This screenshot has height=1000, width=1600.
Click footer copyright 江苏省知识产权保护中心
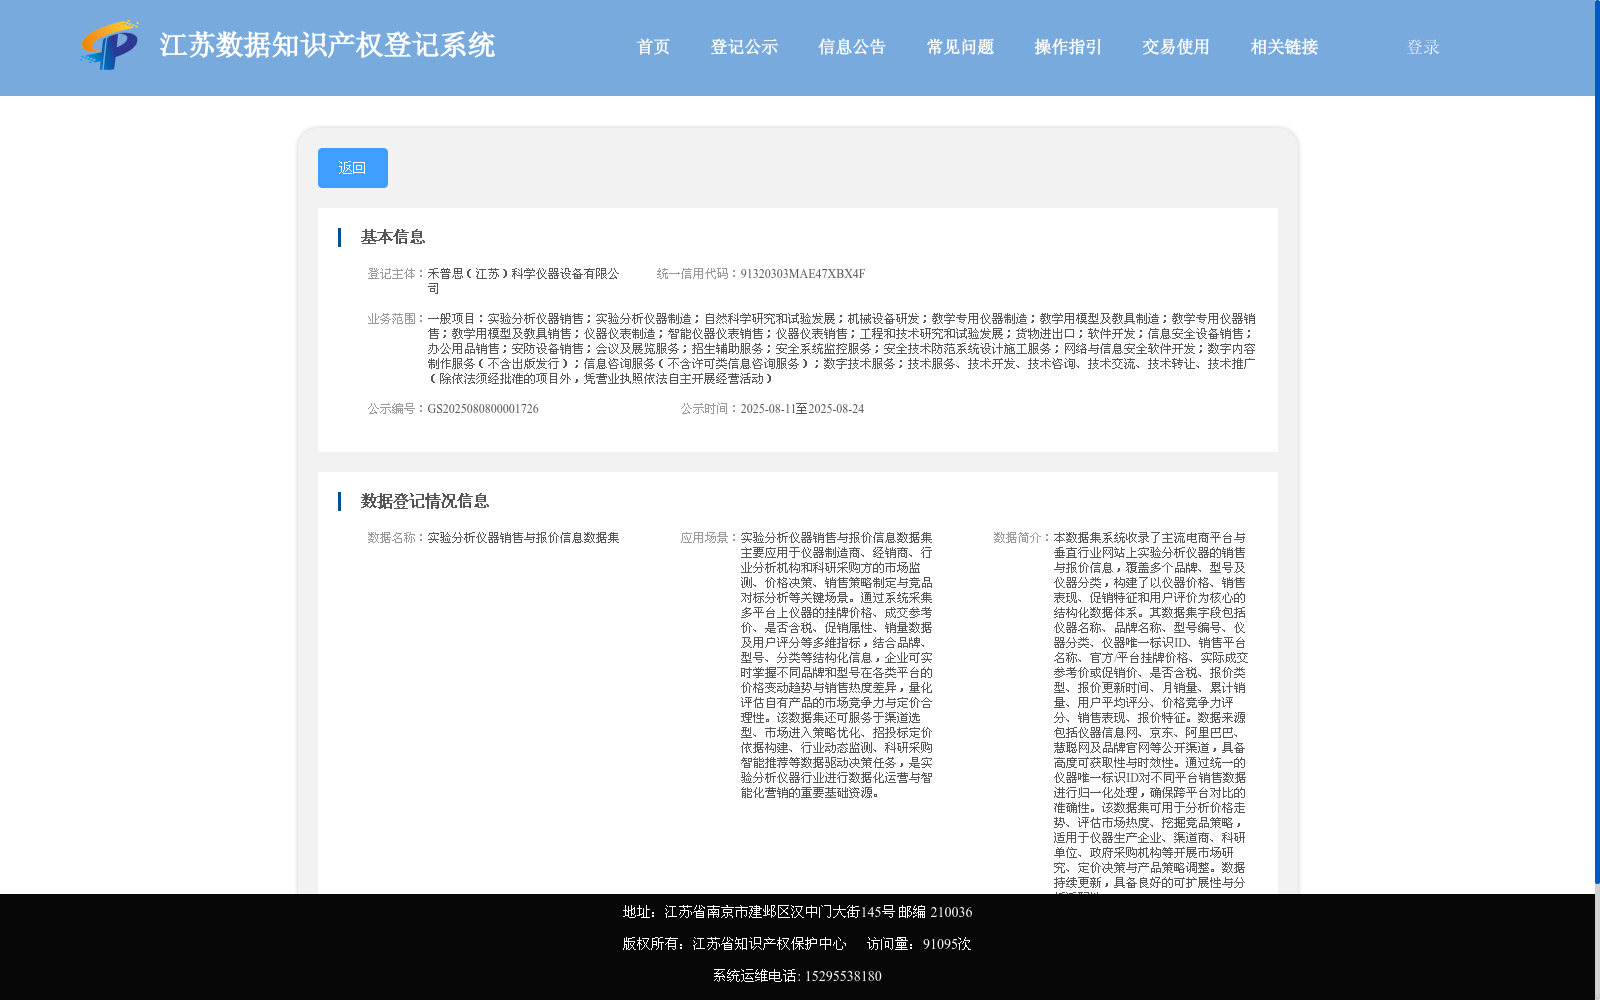click(734, 944)
